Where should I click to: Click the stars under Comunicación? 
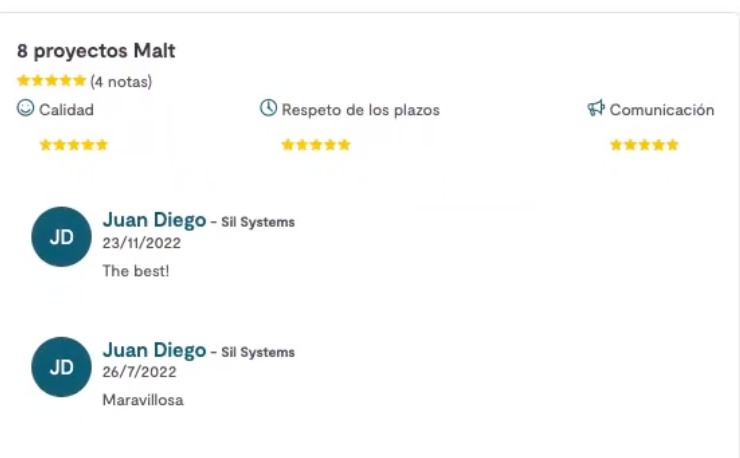pos(644,145)
